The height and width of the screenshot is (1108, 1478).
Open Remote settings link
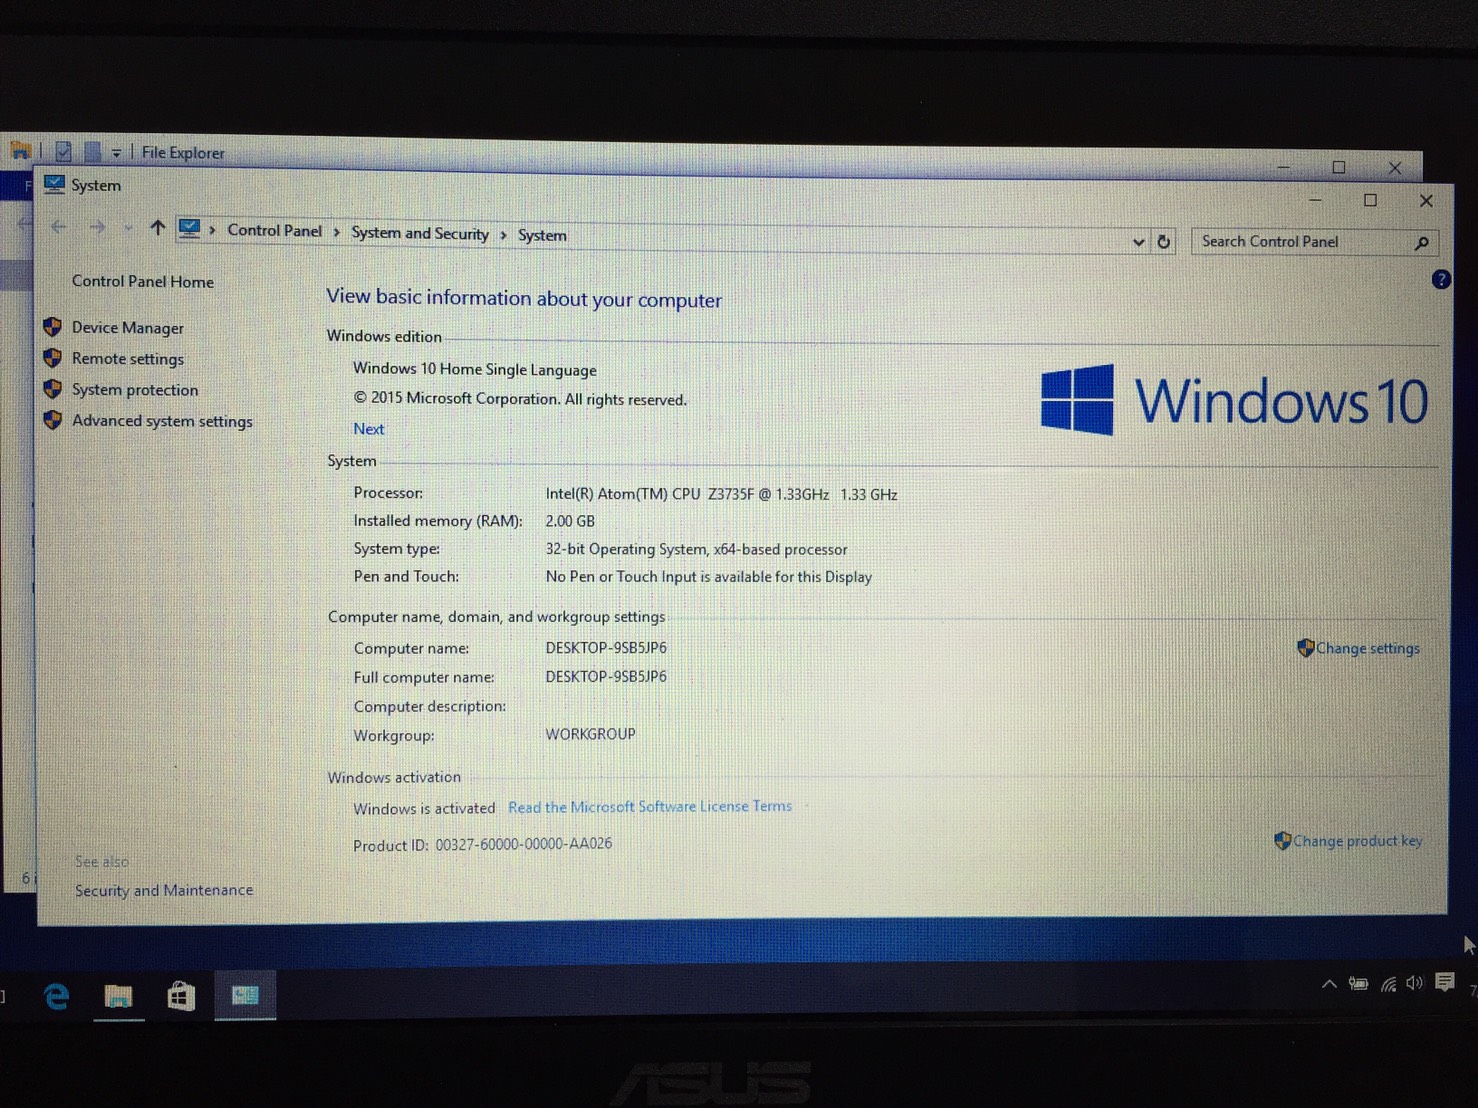pyautogui.click(x=127, y=358)
